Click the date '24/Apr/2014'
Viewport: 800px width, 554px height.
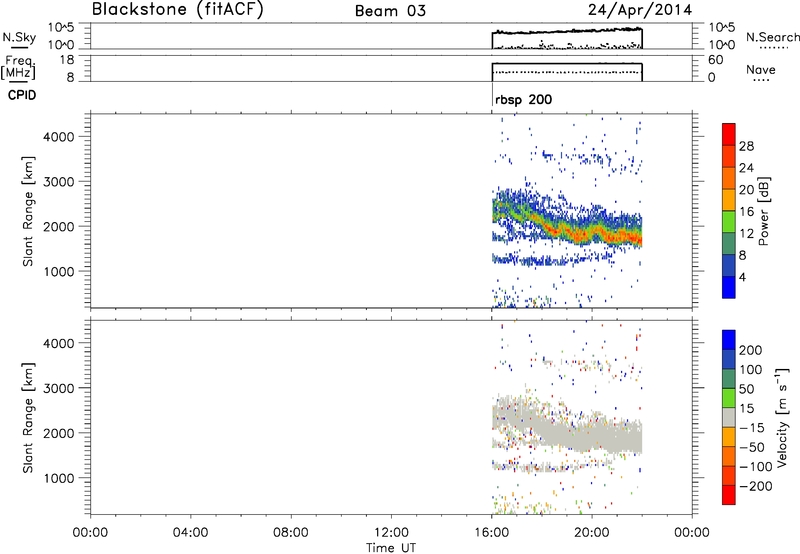640,10
